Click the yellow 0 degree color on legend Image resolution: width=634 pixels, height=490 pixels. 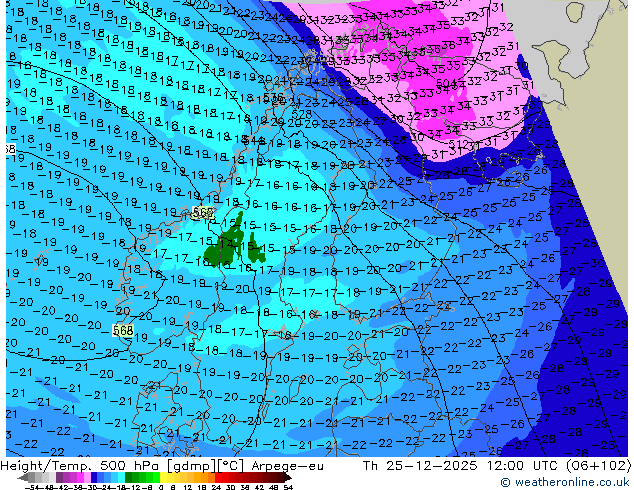(163, 478)
